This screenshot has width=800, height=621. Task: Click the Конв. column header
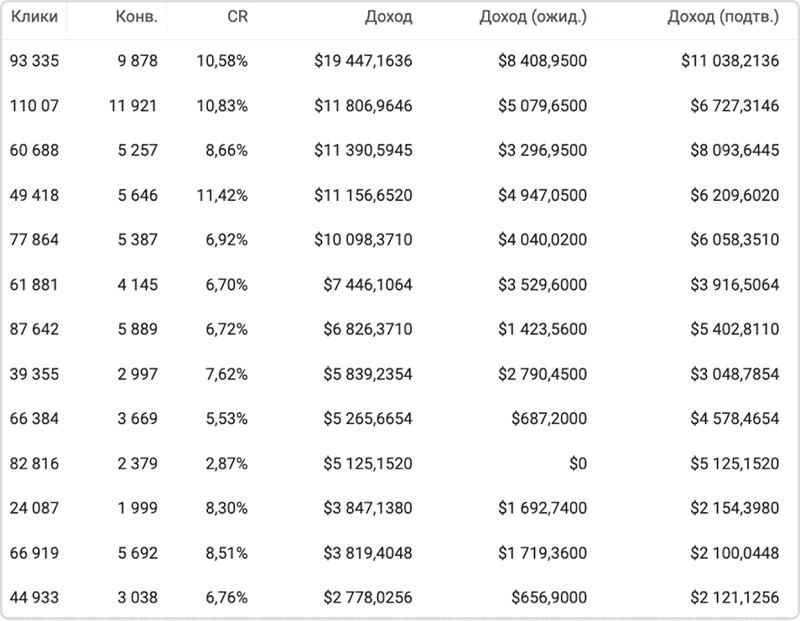(136, 17)
